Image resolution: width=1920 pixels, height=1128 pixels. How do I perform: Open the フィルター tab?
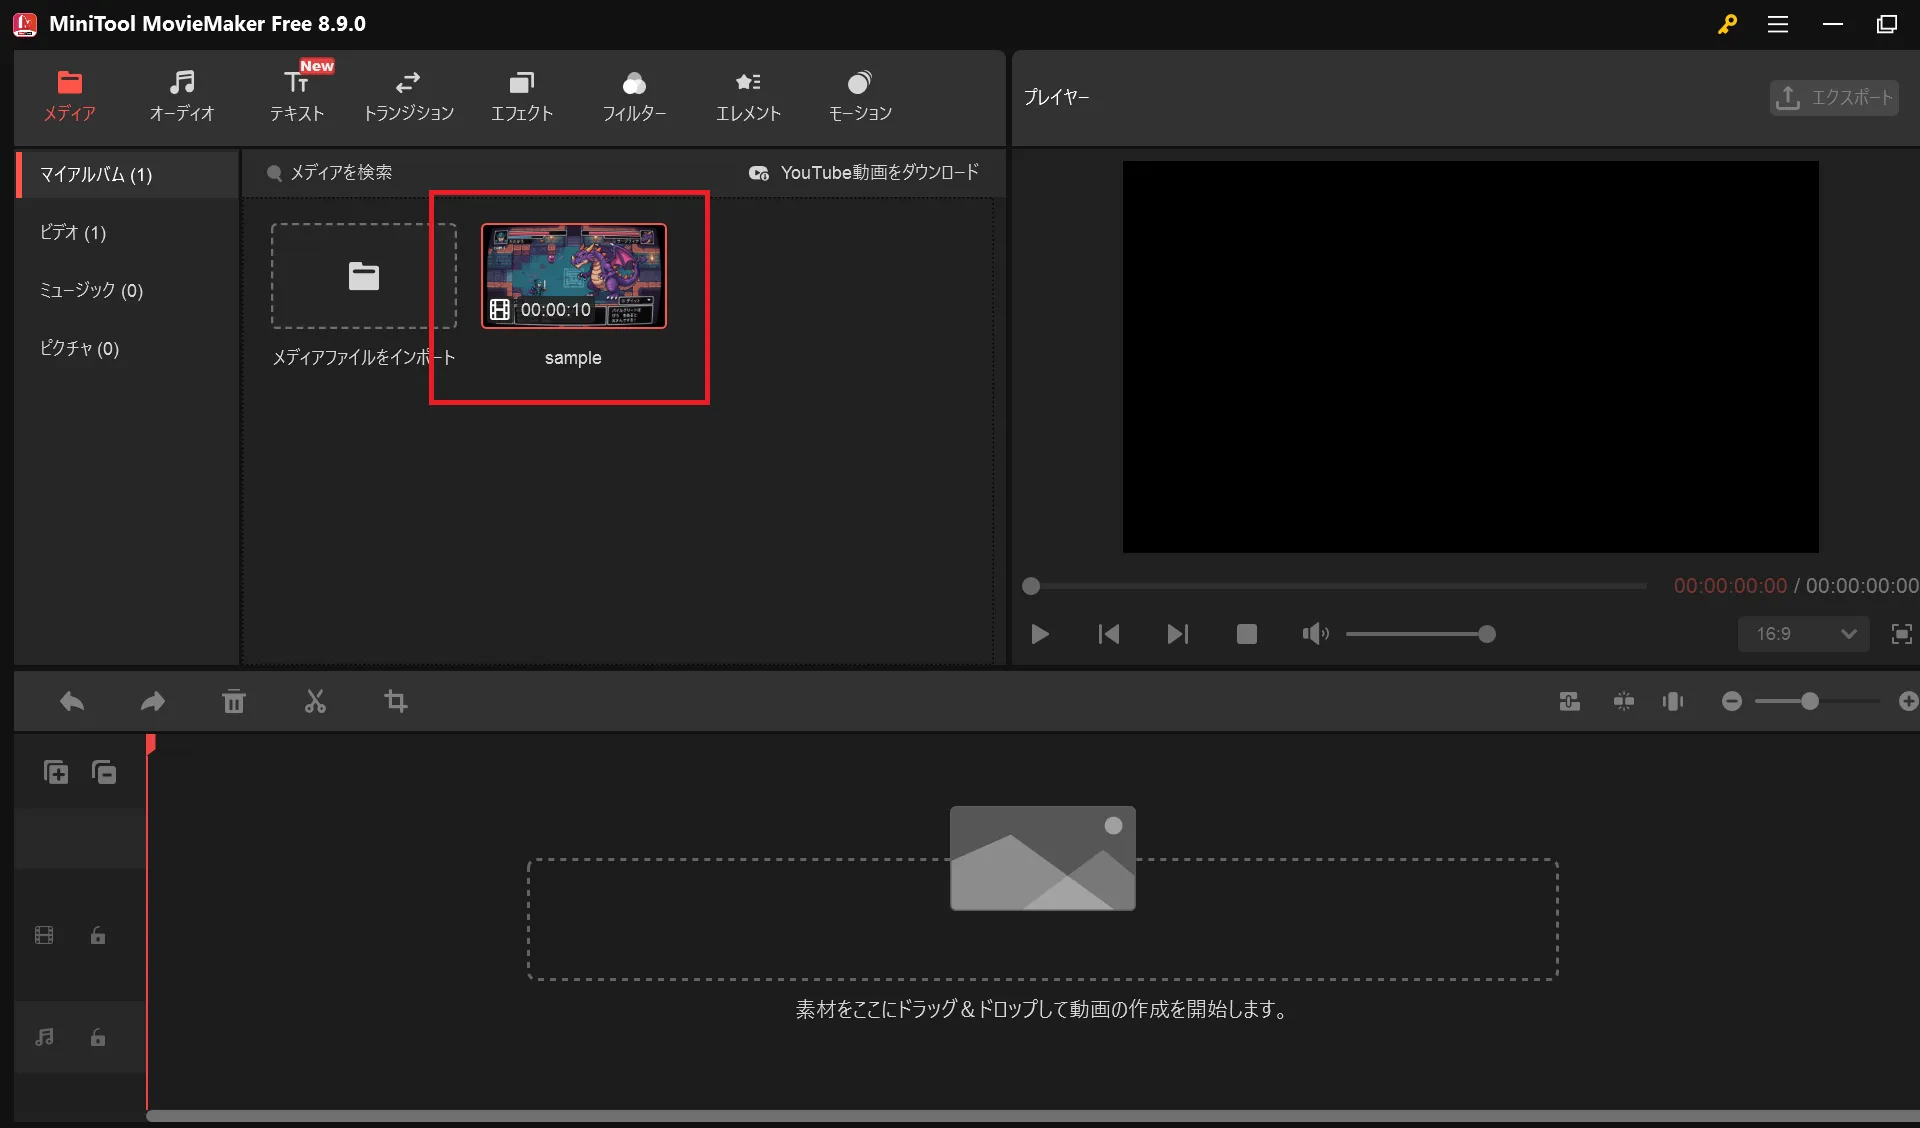634,96
